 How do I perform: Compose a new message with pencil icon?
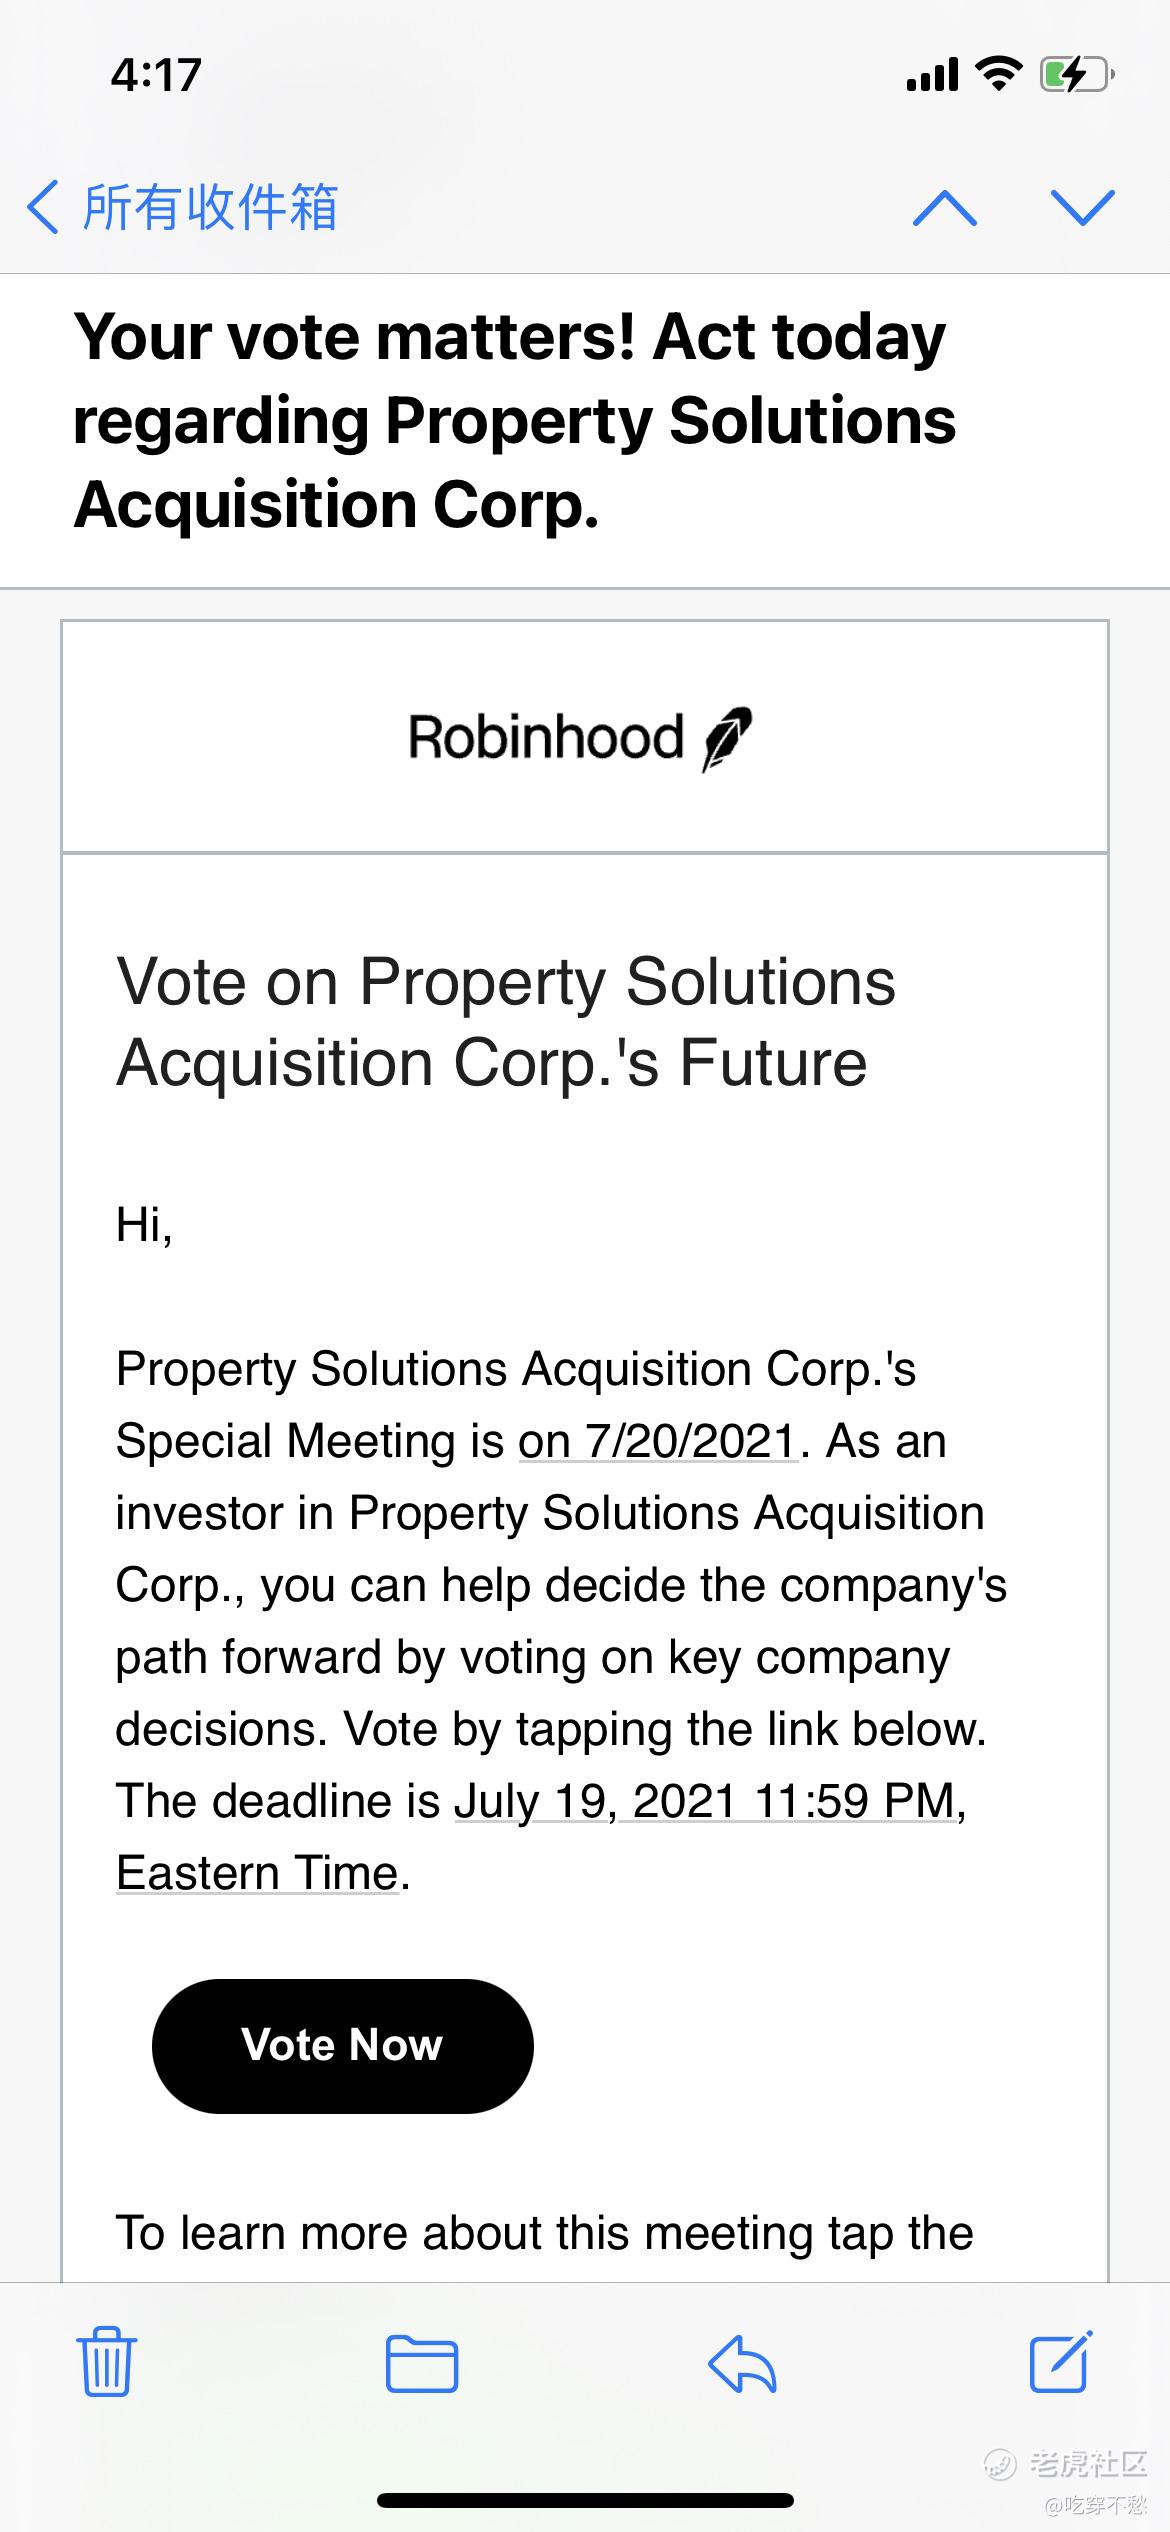1061,2361
